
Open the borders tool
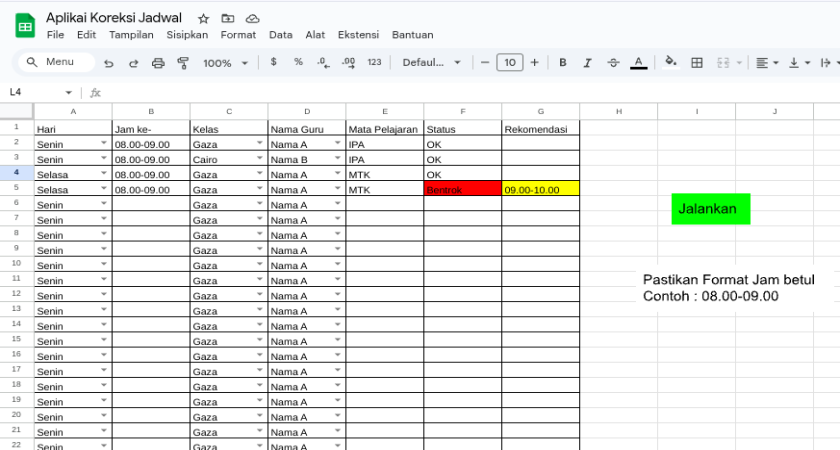[x=697, y=63]
